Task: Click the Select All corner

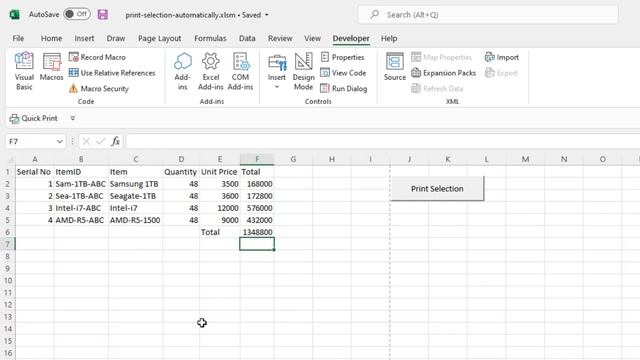Action: [x=10, y=160]
